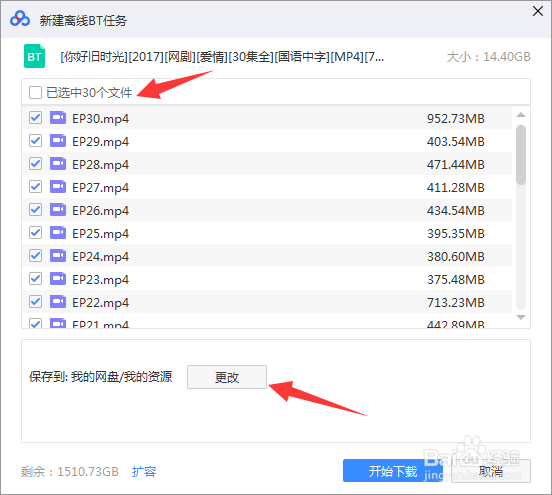Click the 434.54MB size value
Image resolution: width=552 pixels, height=495 pixels.
pyautogui.click(x=456, y=211)
